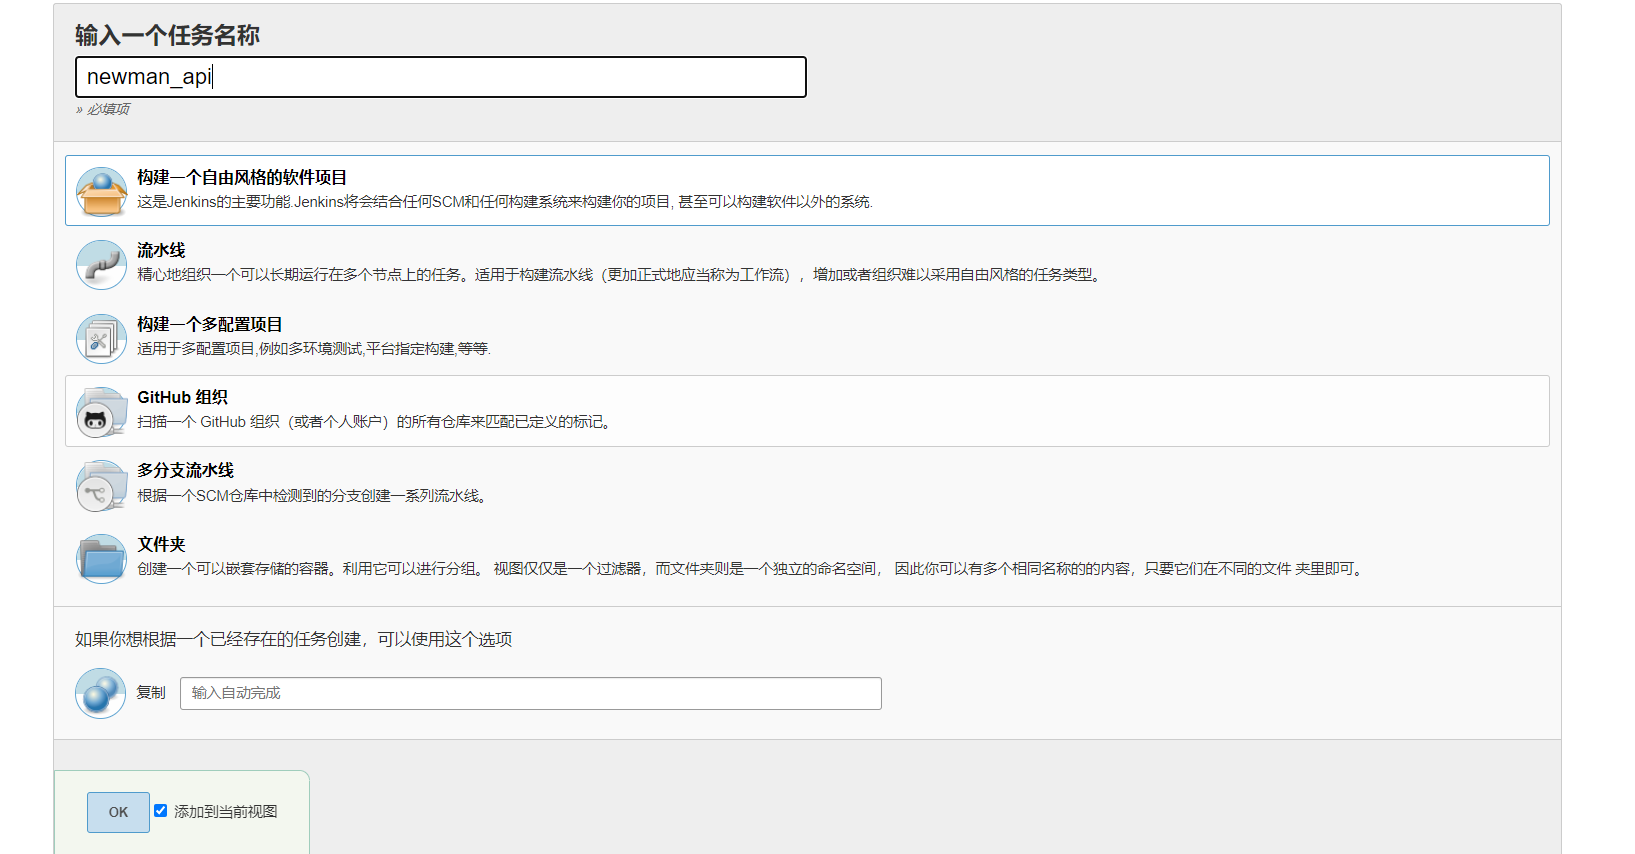Click text 如果你想根据一个已经存在的任务创建
The image size is (1635, 854).
(294, 640)
